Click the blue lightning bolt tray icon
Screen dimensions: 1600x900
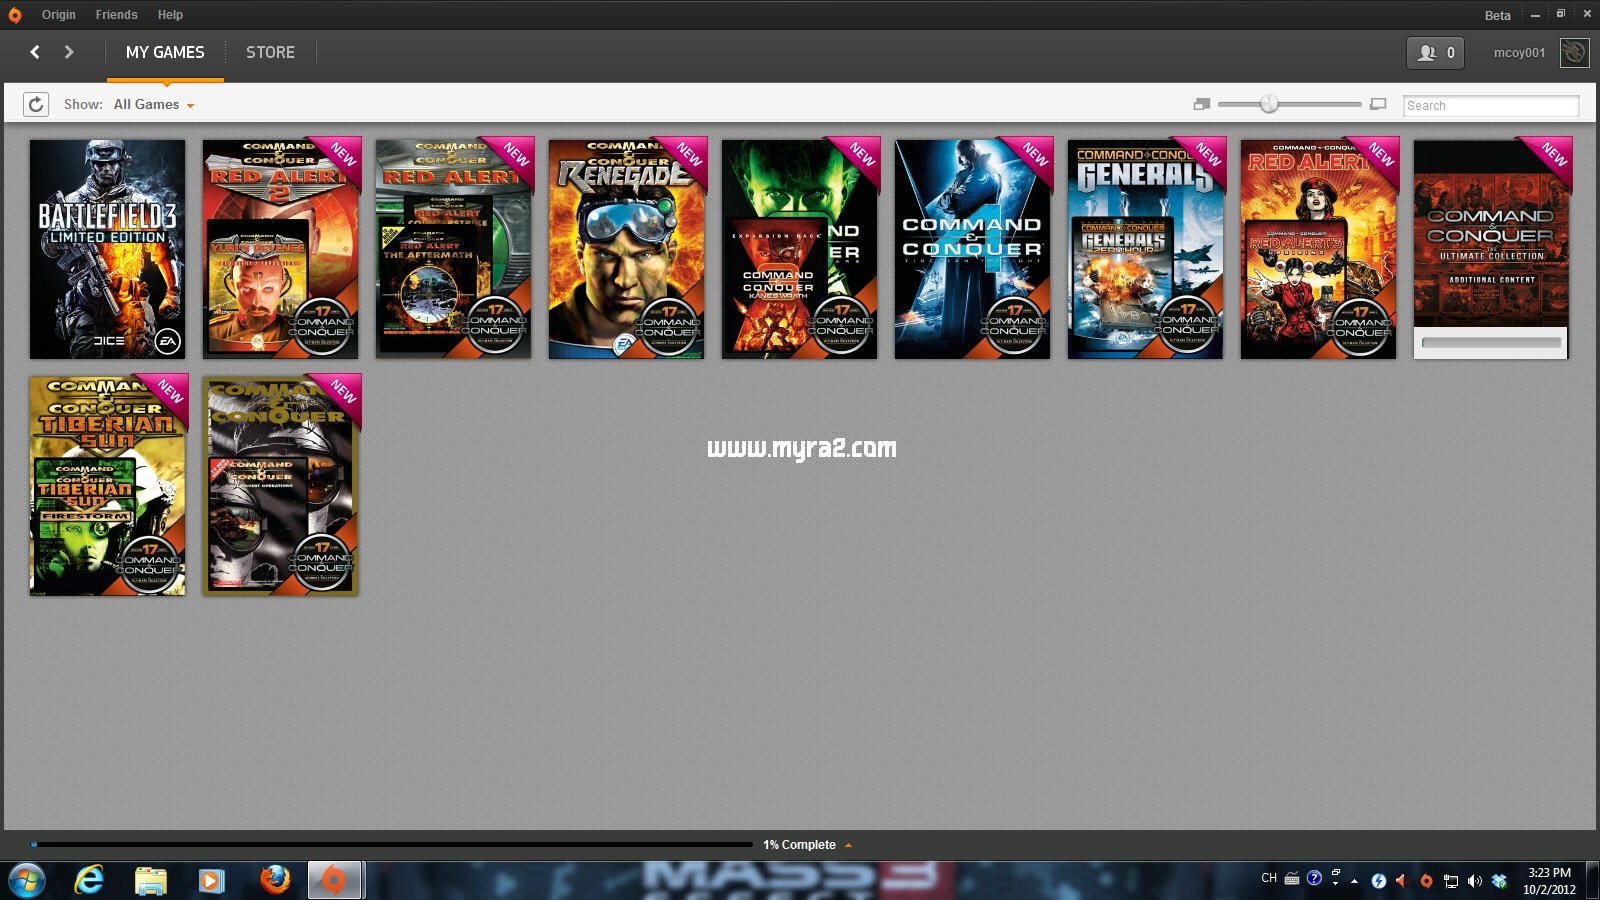[x=1379, y=881]
